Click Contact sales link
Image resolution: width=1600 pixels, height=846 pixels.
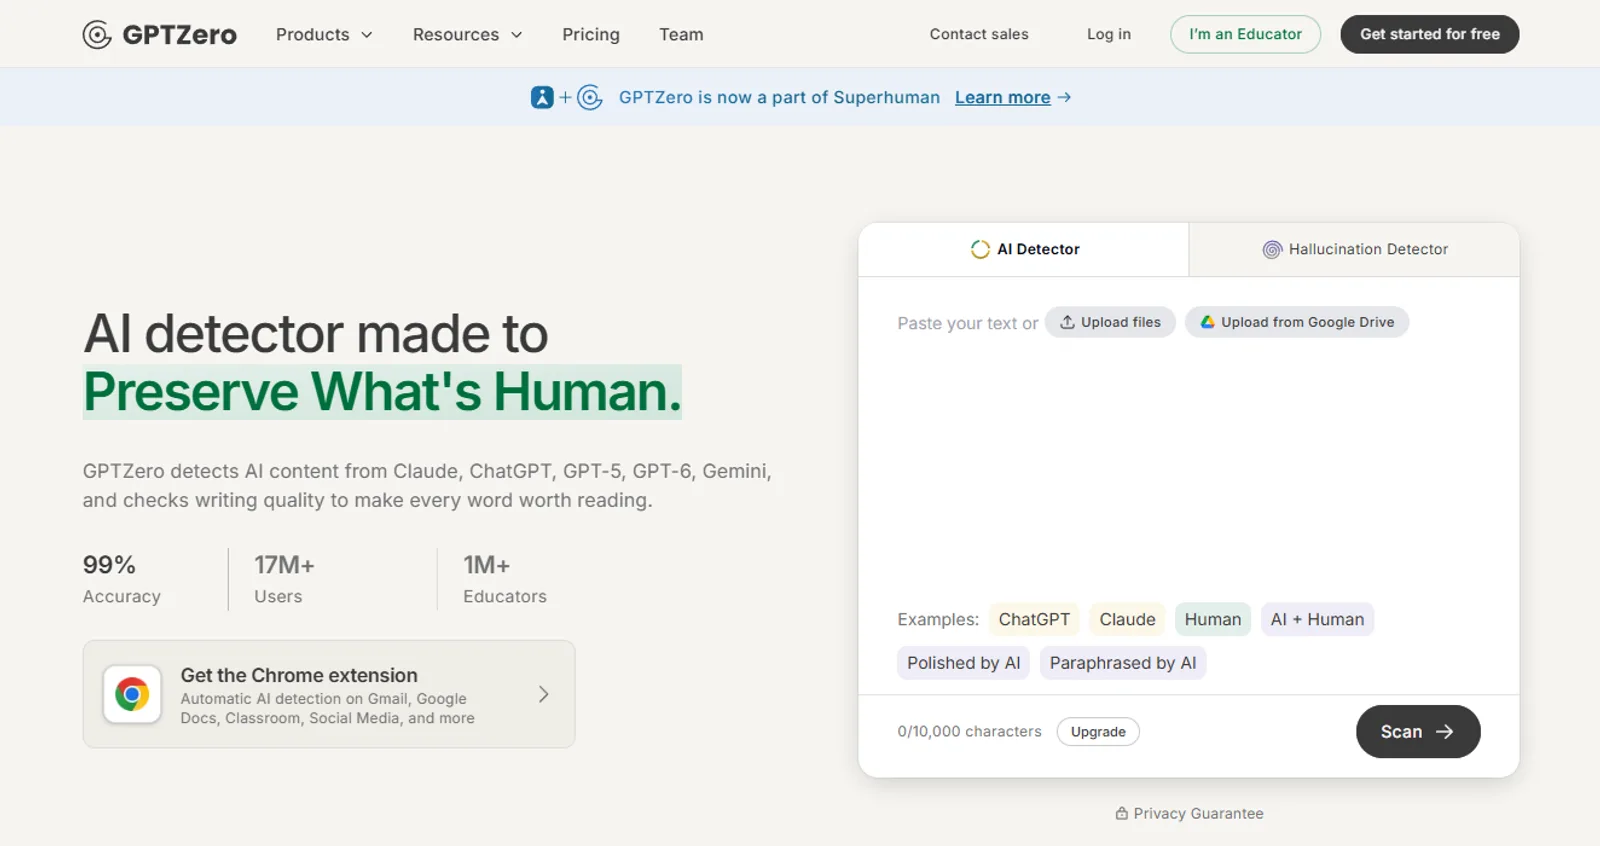coord(979,34)
